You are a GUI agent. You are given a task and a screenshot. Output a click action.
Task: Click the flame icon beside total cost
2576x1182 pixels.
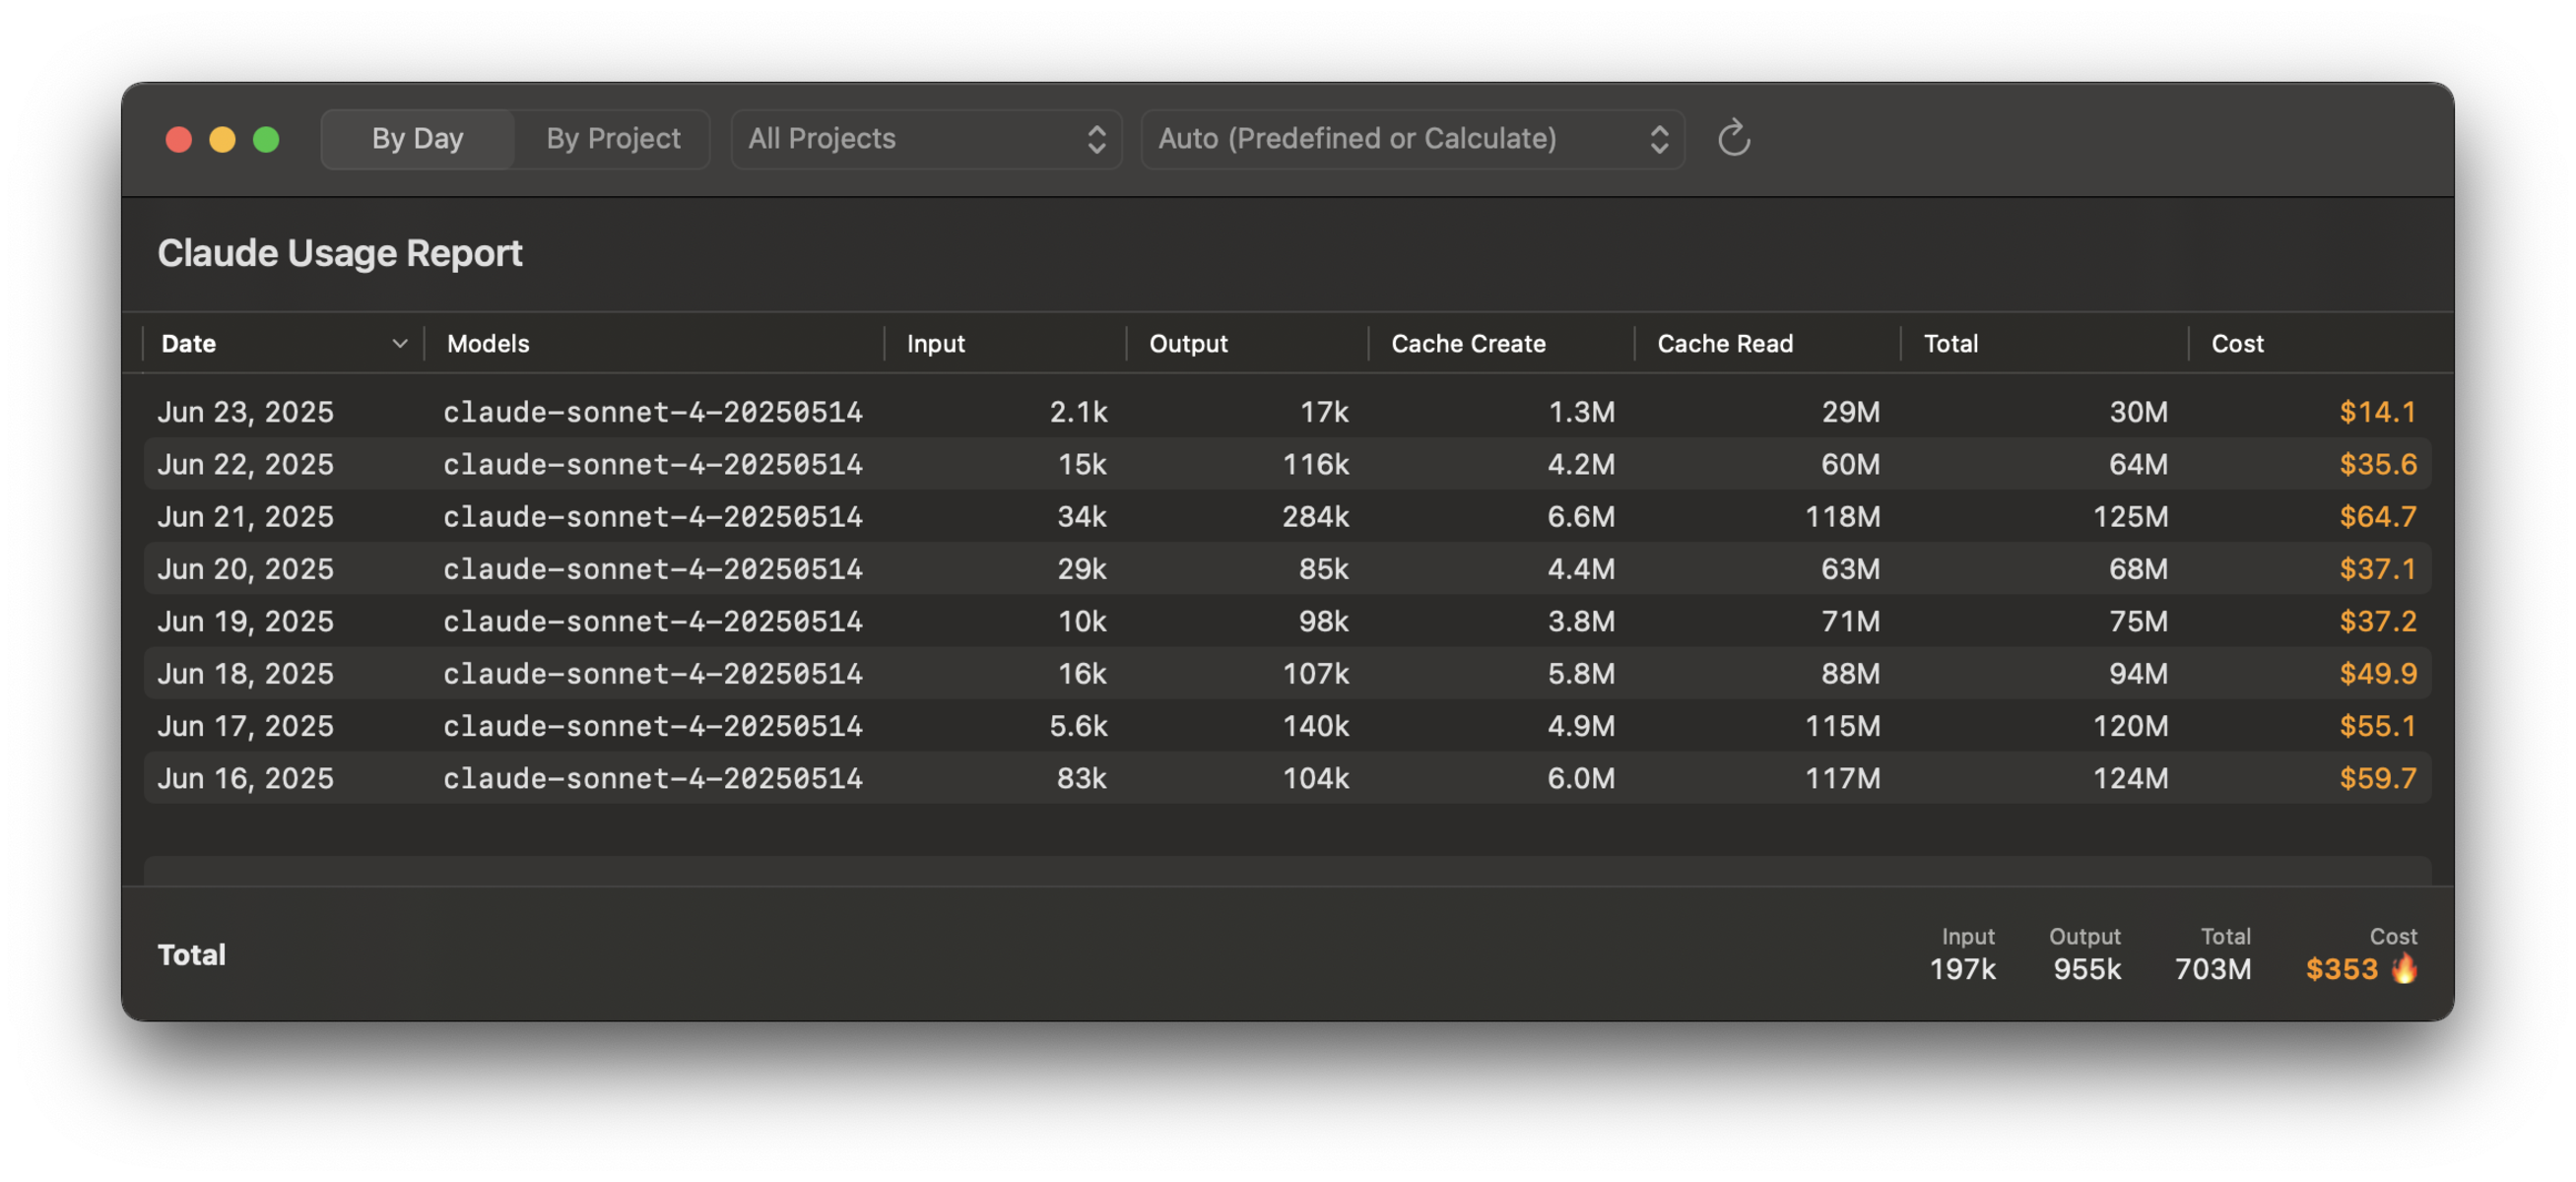coord(2404,968)
